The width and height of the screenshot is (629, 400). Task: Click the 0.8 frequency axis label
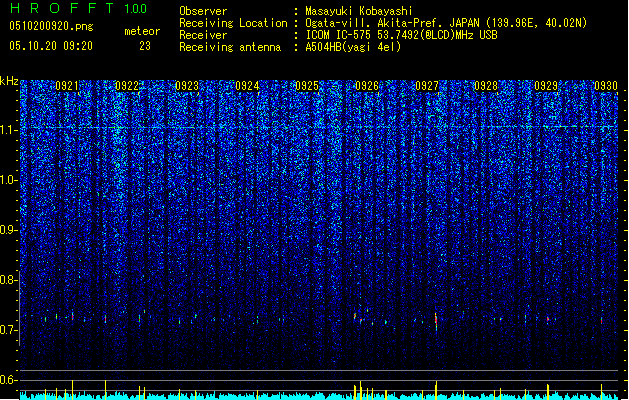tap(8, 280)
